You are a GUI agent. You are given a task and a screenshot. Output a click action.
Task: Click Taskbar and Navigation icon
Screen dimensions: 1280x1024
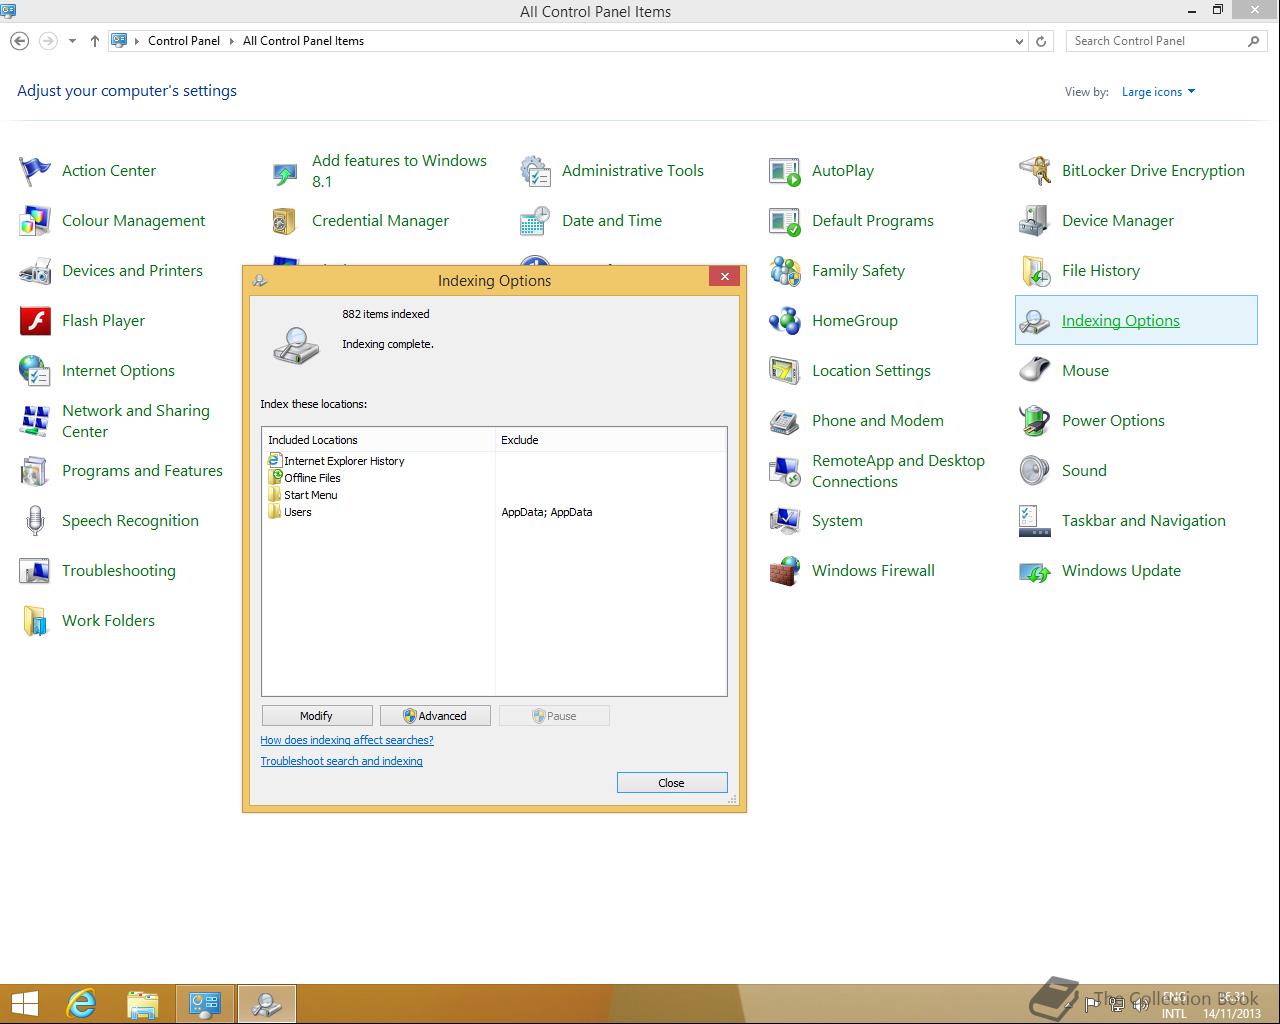(x=1035, y=521)
